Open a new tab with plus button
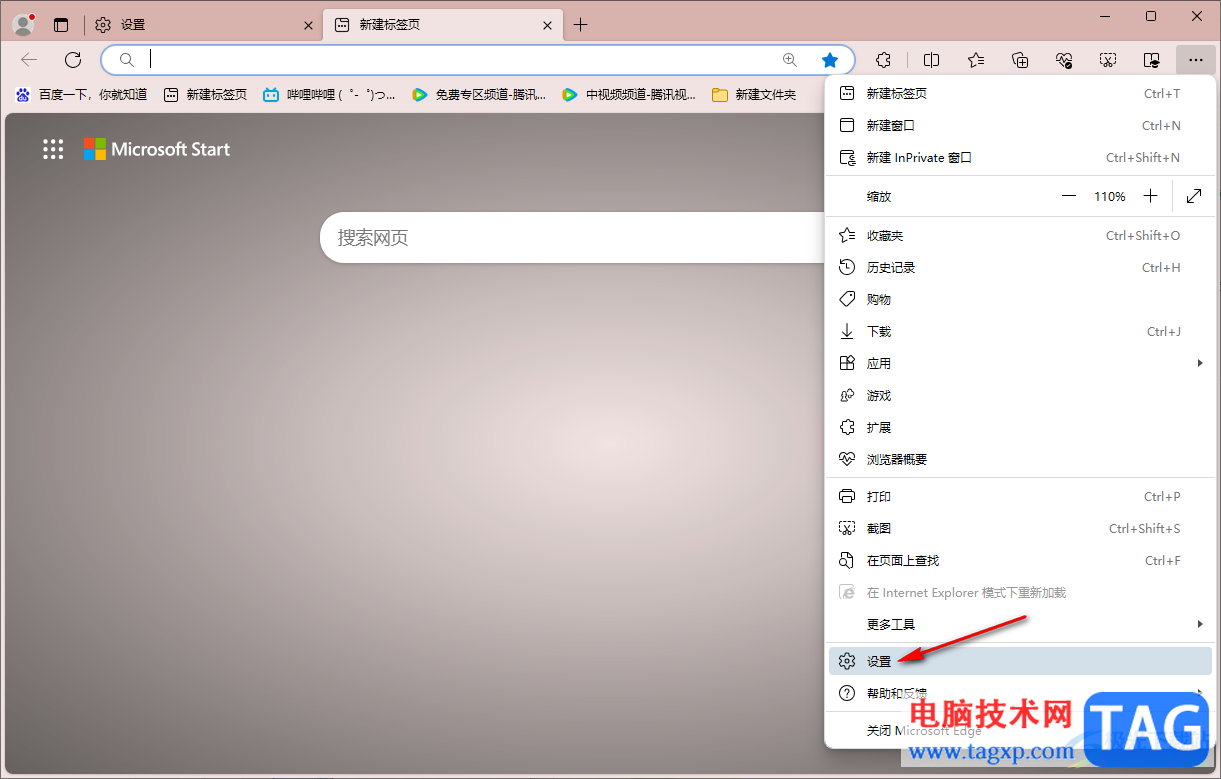The width and height of the screenshot is (1221, 779). coord(581,25)
